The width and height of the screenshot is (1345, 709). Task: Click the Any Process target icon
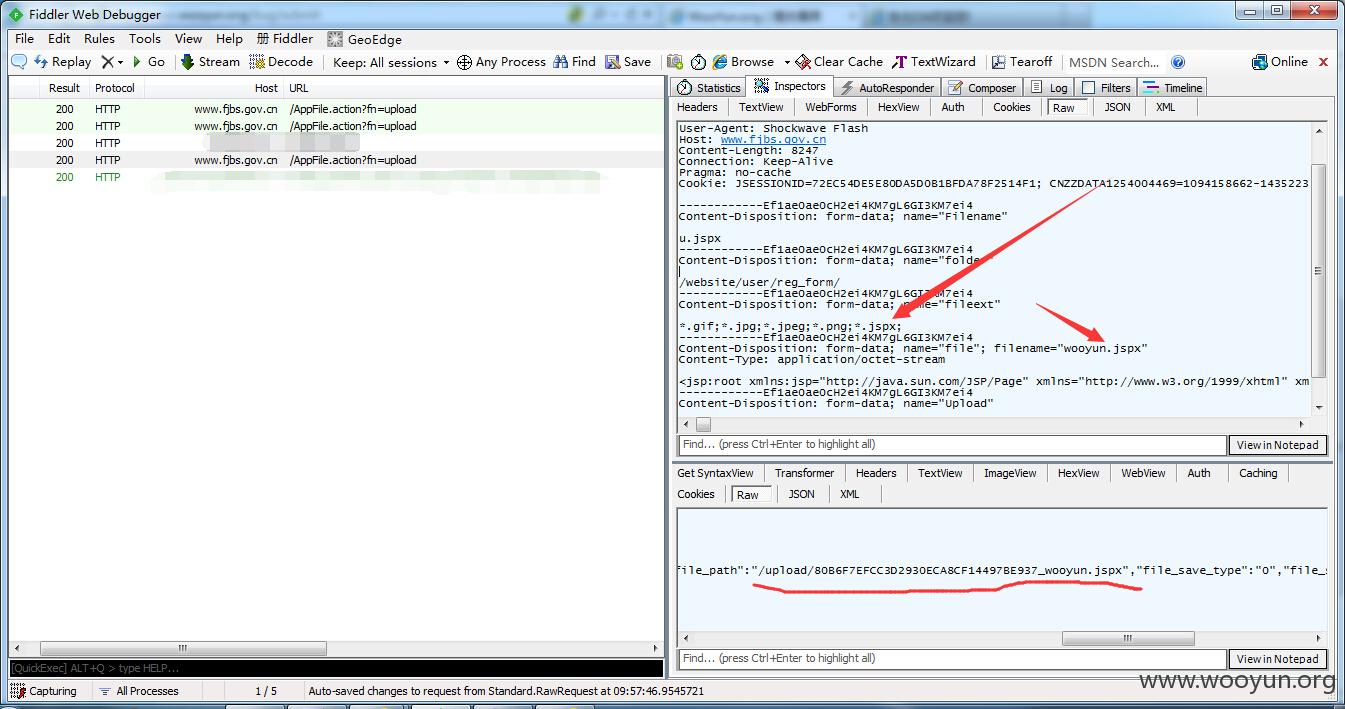tap(464, 62)
